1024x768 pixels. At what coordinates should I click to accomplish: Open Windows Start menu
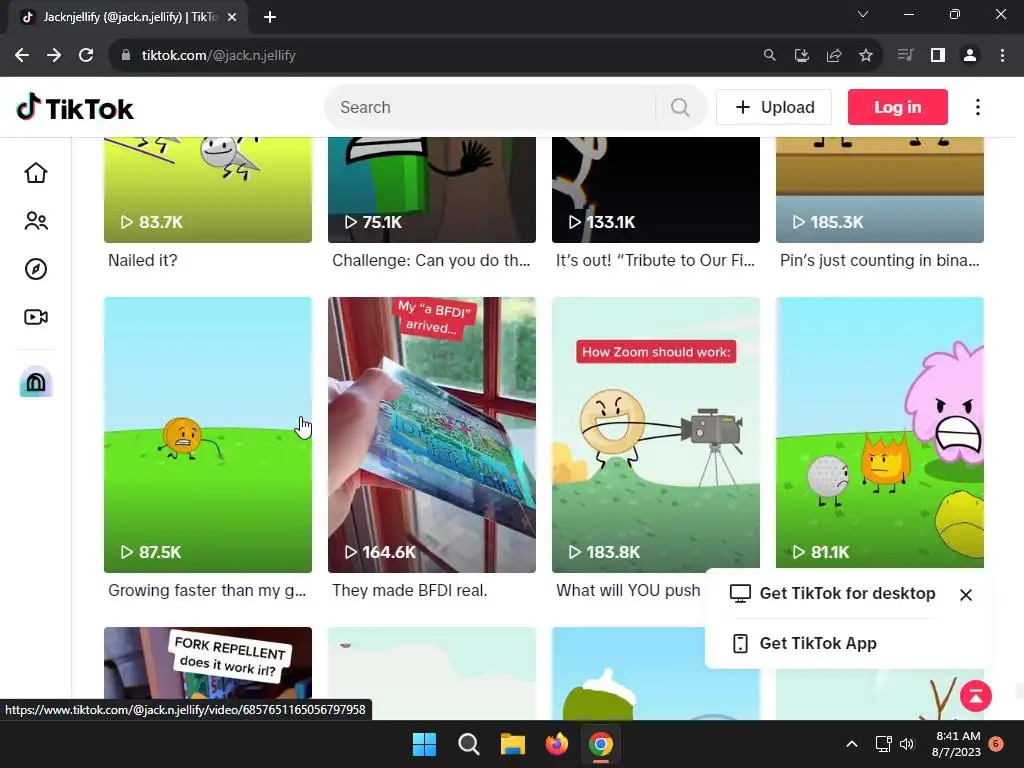[424, 744]
